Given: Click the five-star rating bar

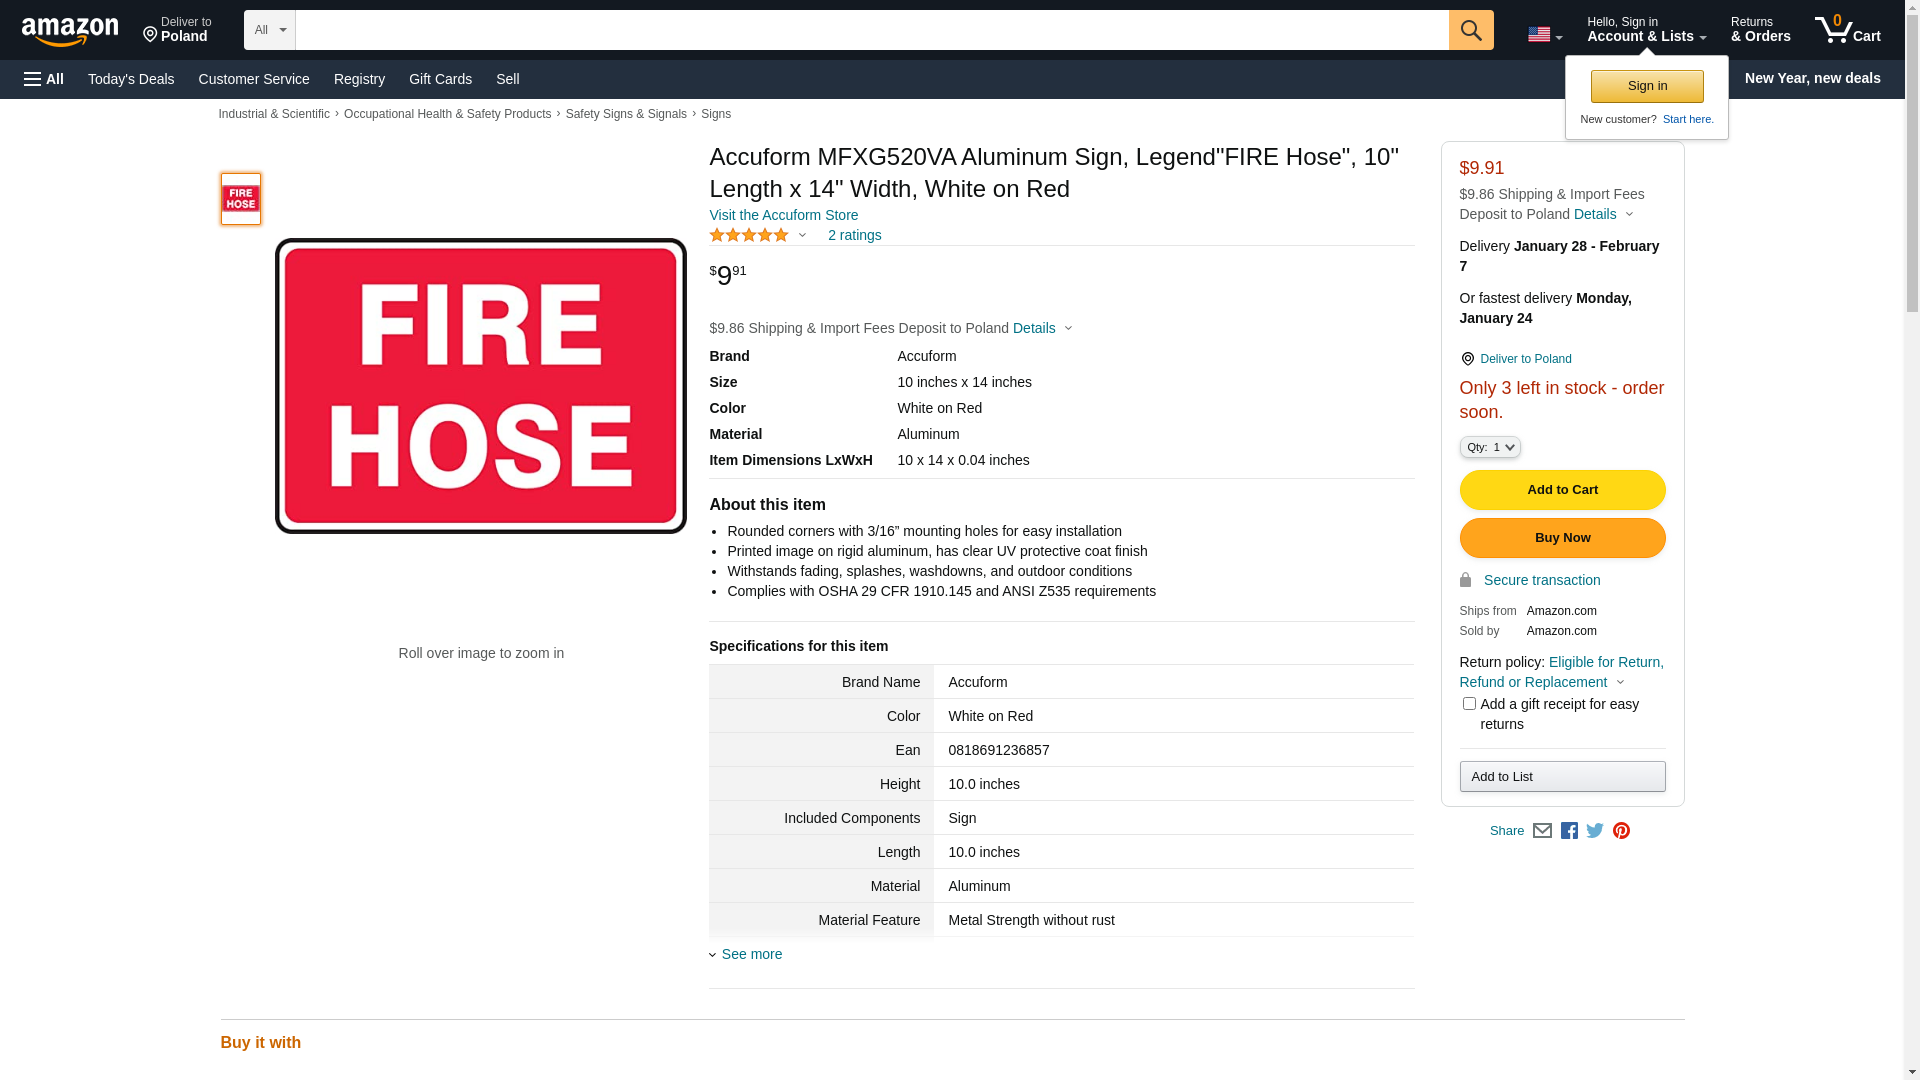Looking at the screenshot, I should pyautogui.click(x=749, y=235).
